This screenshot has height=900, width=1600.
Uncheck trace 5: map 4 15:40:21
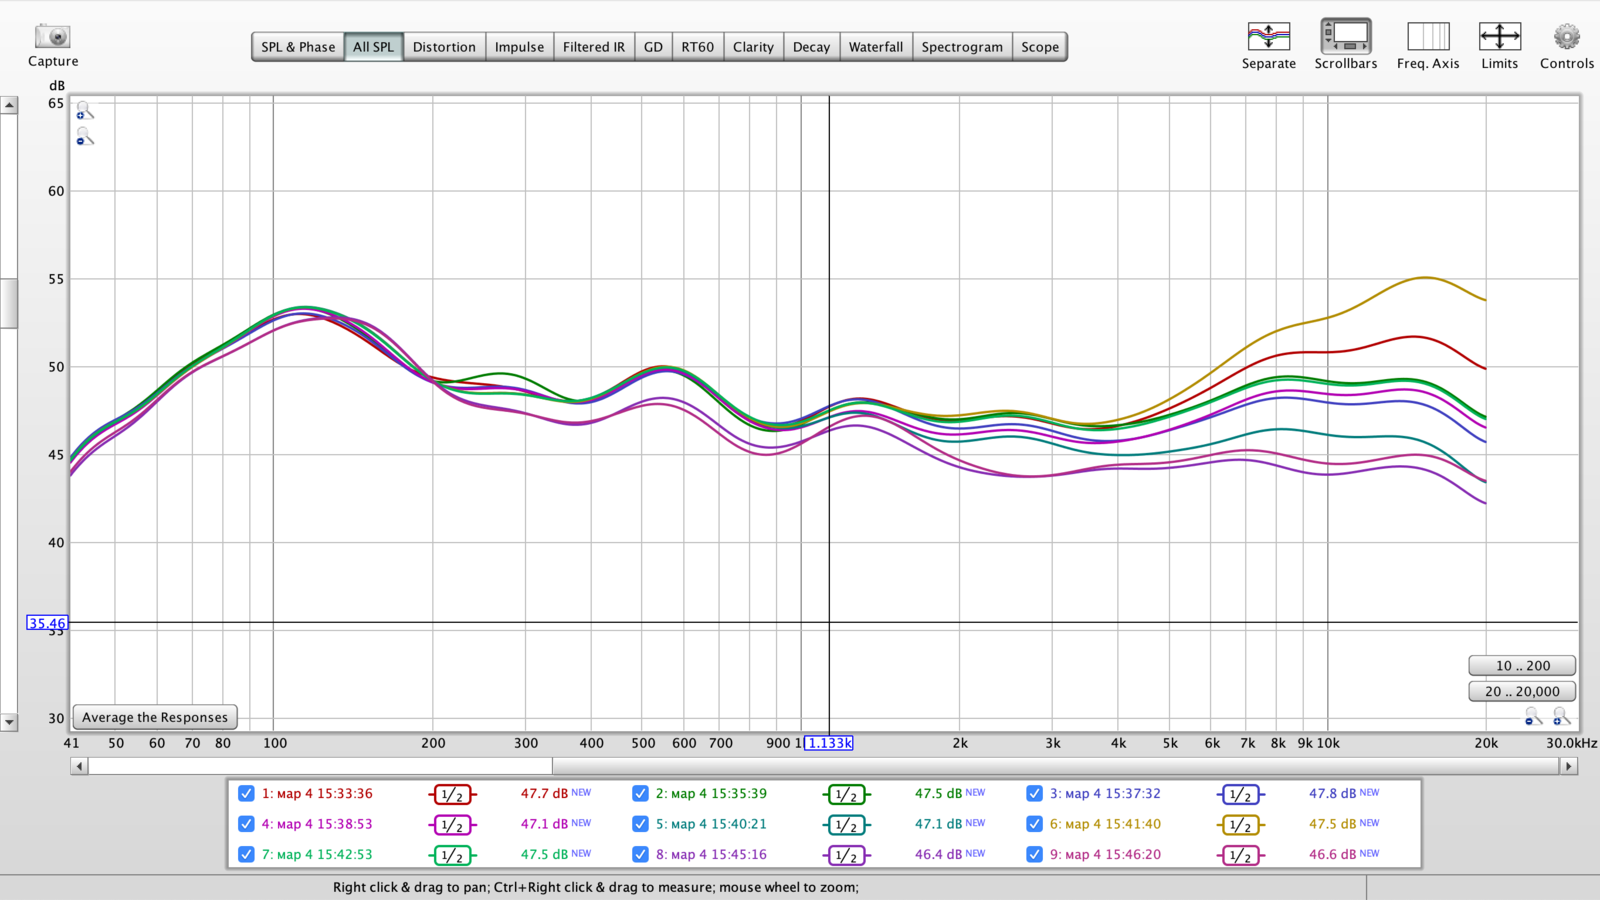point(640,824)
